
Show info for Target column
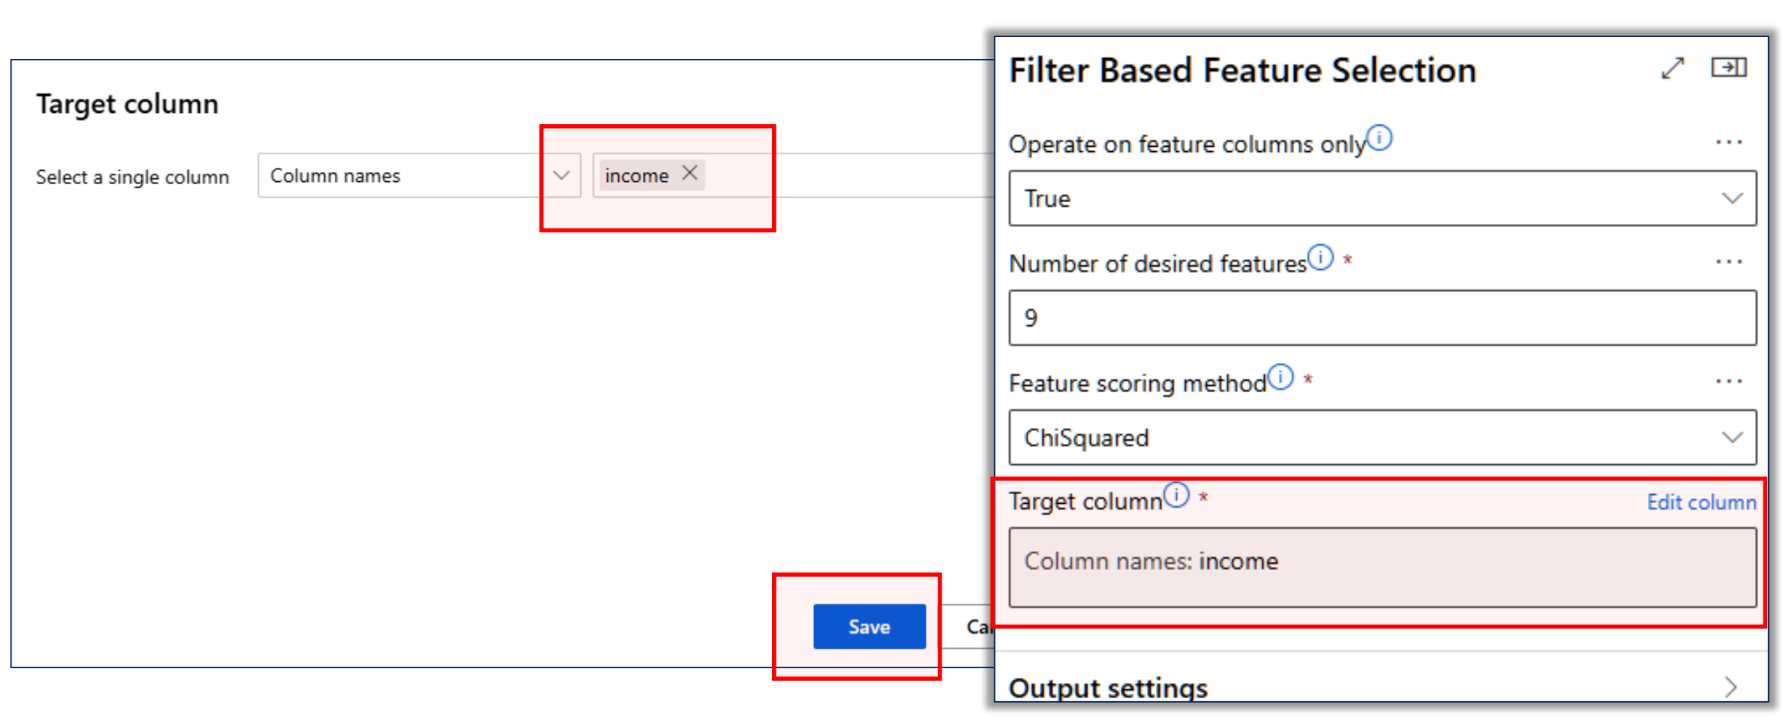(1177, 495)
